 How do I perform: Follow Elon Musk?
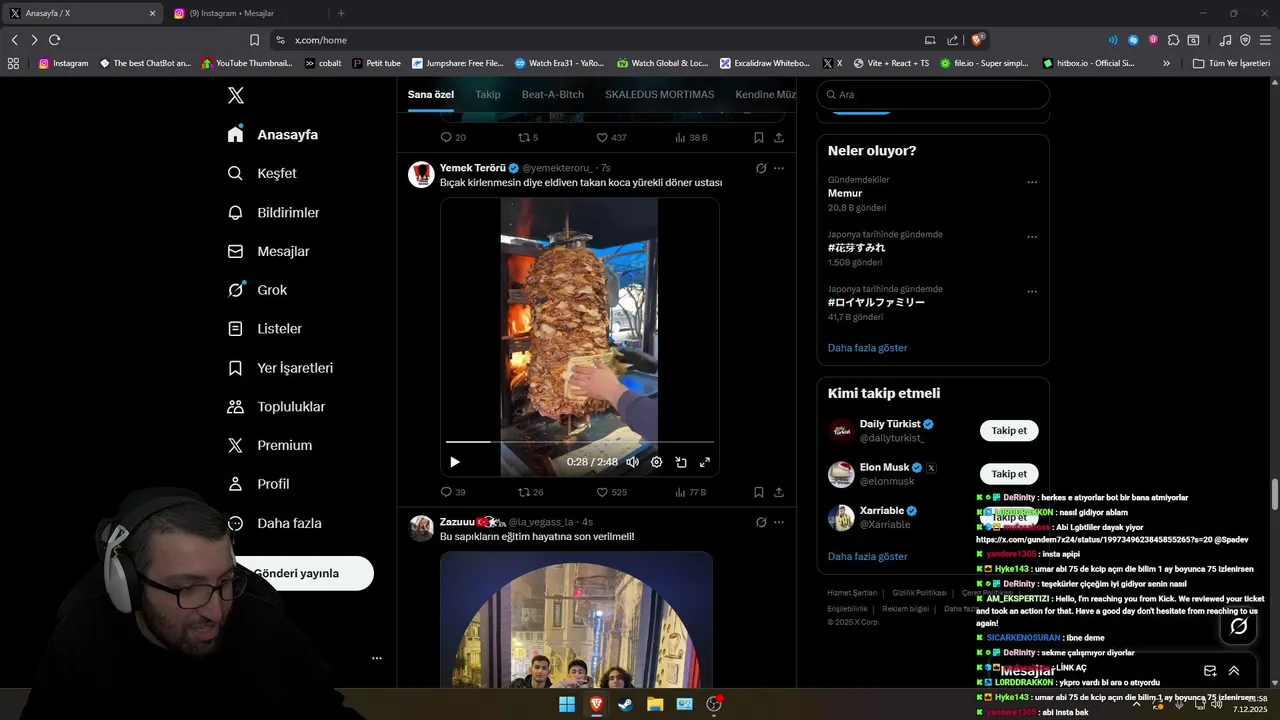point(1009,474)
